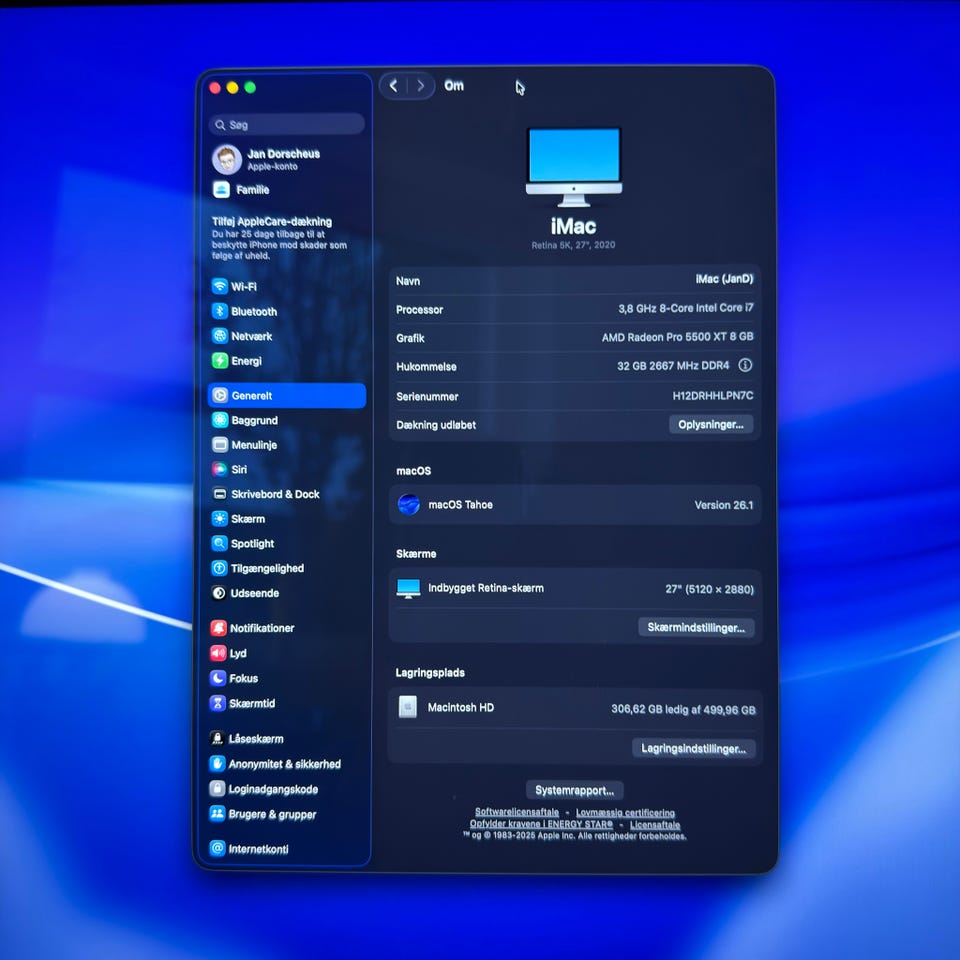Go forward with the right chevron
The image size is (960, 960).
421,86
